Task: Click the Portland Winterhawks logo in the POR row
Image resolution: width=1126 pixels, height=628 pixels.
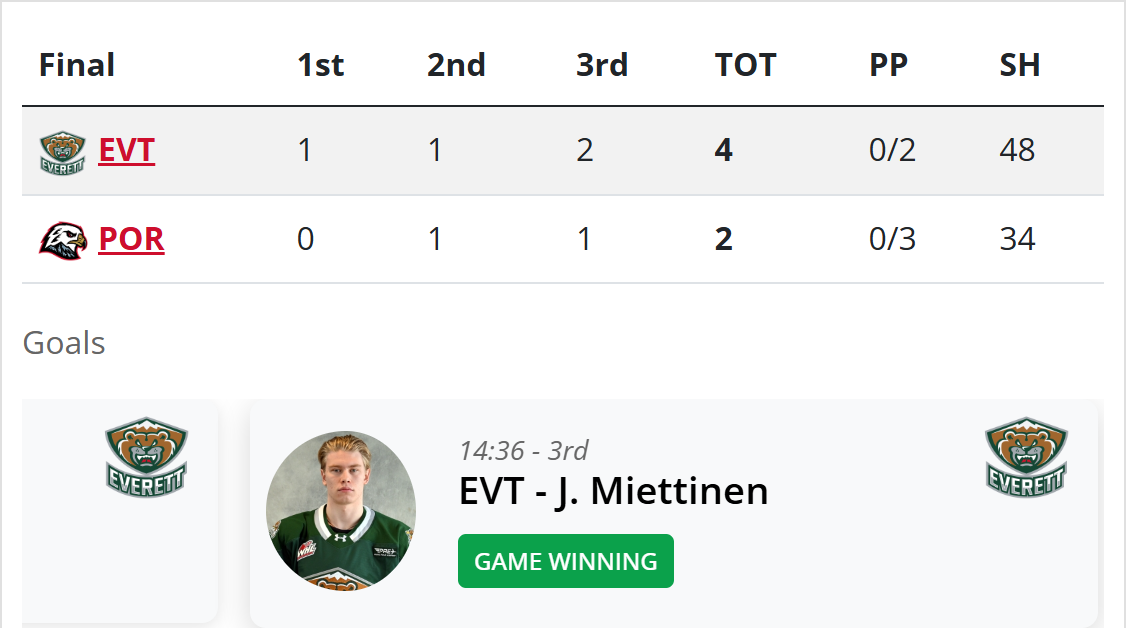Action: [62, 240]
